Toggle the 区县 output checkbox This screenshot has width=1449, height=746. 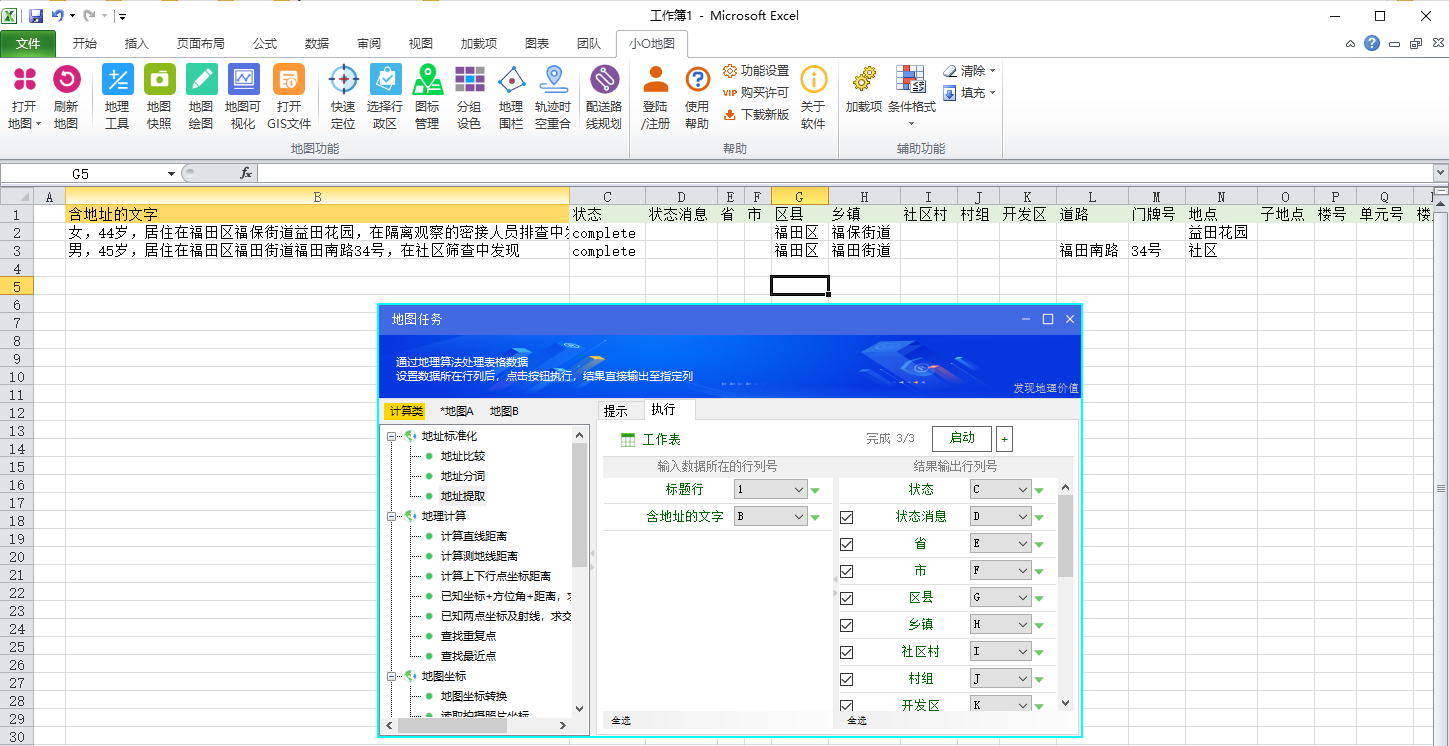tap(847, 598)
